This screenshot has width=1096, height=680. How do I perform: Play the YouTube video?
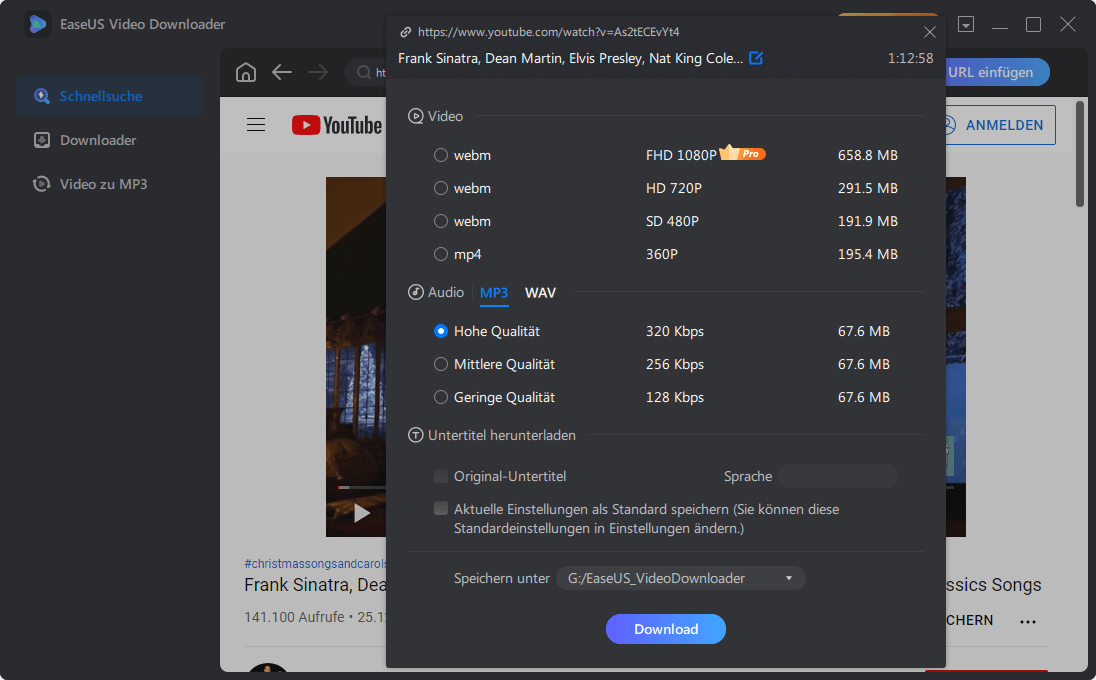point(361,513)
